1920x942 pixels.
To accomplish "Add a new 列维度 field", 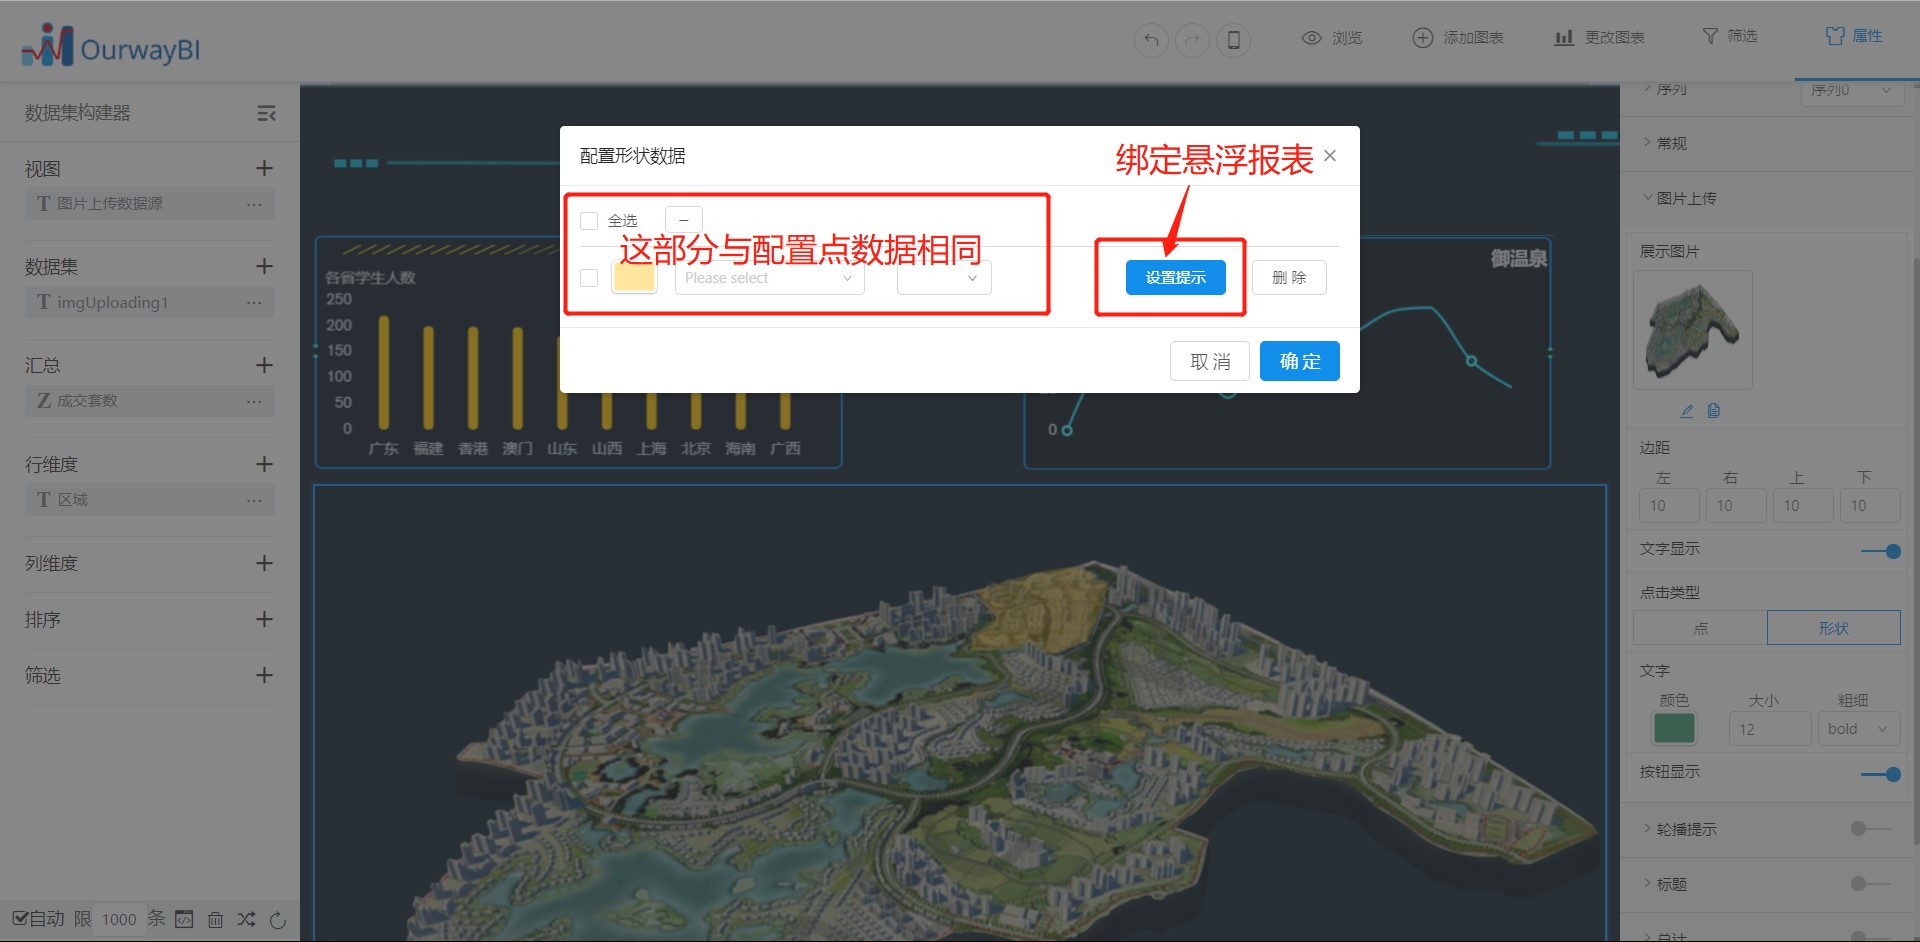I will [264, 563].
